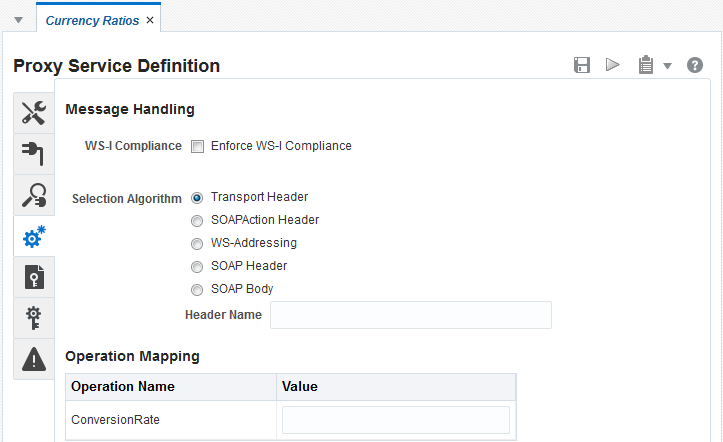Save the proxy service with floppy disk icon
The height and width of the screenshot is (442, 723).
point(582,65)
